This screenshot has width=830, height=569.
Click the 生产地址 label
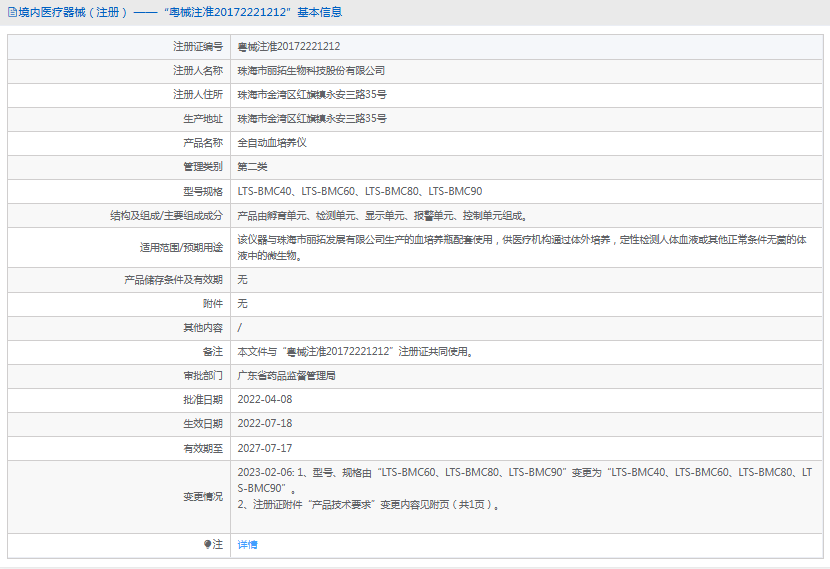click(203, 119)
